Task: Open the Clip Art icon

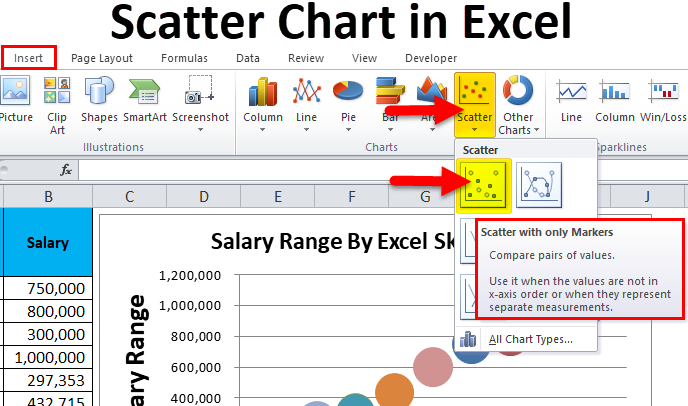Action: (57, 90)
